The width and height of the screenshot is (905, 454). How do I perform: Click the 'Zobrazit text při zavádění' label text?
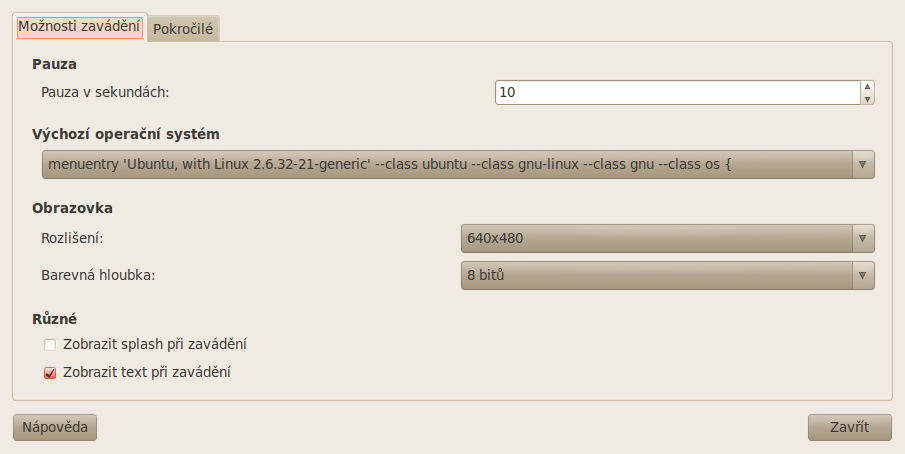coord(147,372)
